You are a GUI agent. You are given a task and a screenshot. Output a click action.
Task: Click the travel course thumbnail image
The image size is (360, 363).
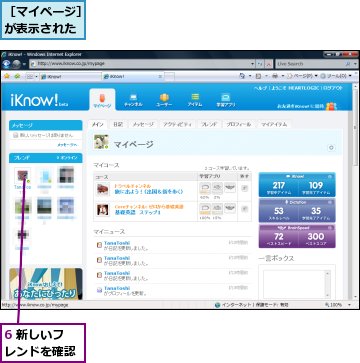[103, 189]
